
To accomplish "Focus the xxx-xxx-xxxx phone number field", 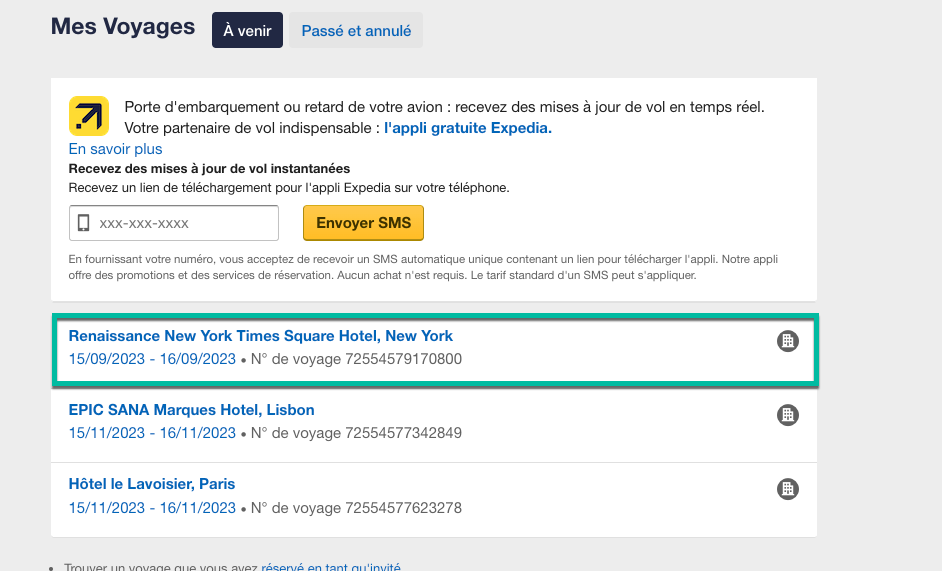I will coord(174,223).
